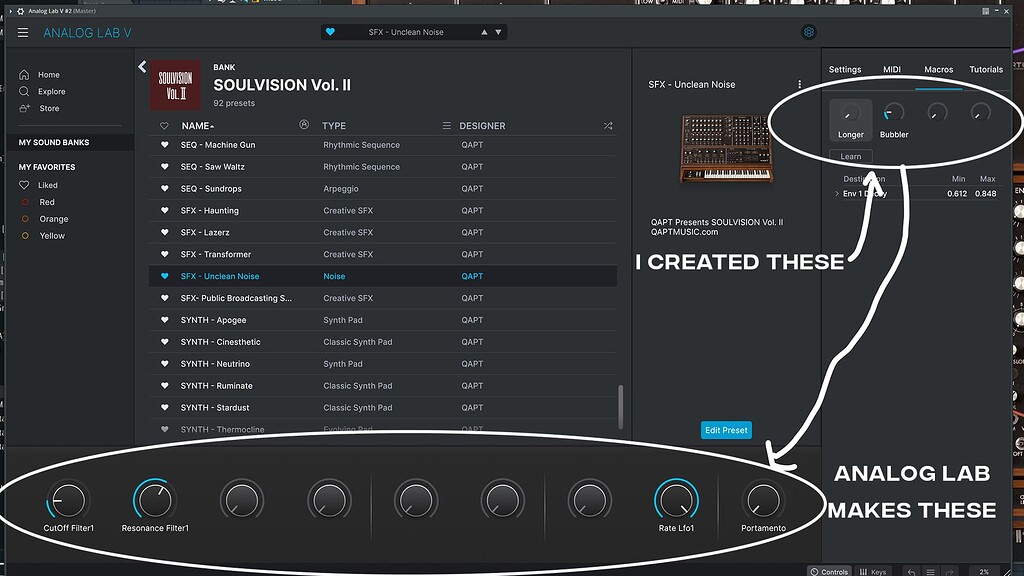The width and height of the screenshot is (1024, 576).
Task: Sort presets by DESIGNER column
Action: tap(482, 126)
